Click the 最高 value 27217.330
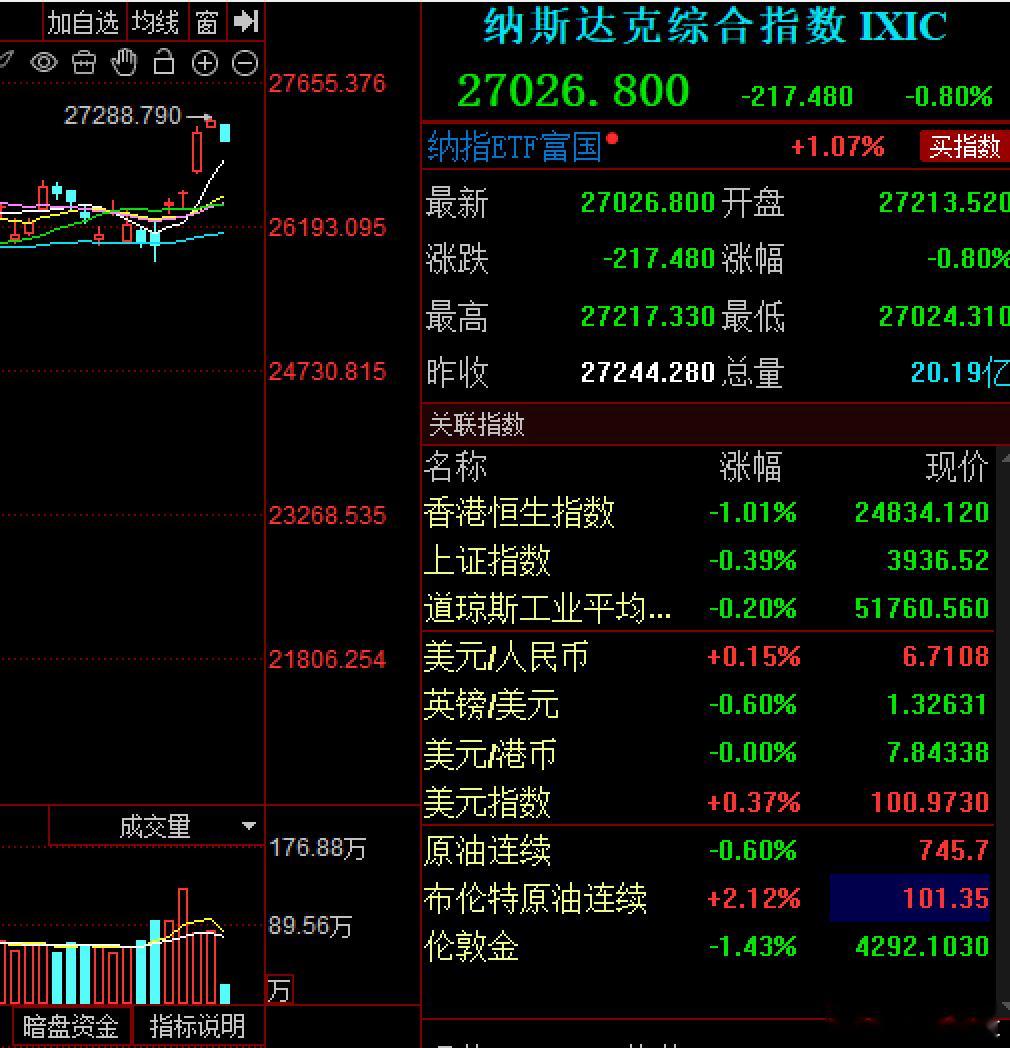The image size is (1010, 1048). pos(648,316)
